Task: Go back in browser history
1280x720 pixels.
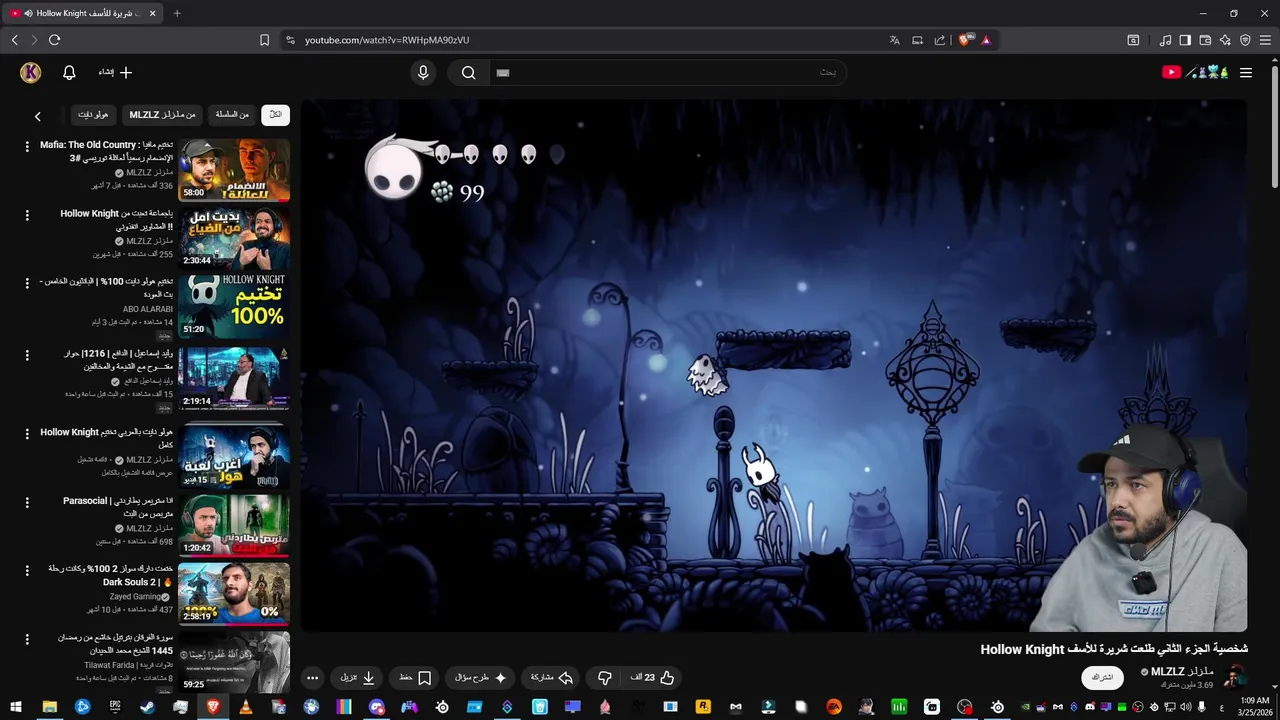Action: (14, 40)
